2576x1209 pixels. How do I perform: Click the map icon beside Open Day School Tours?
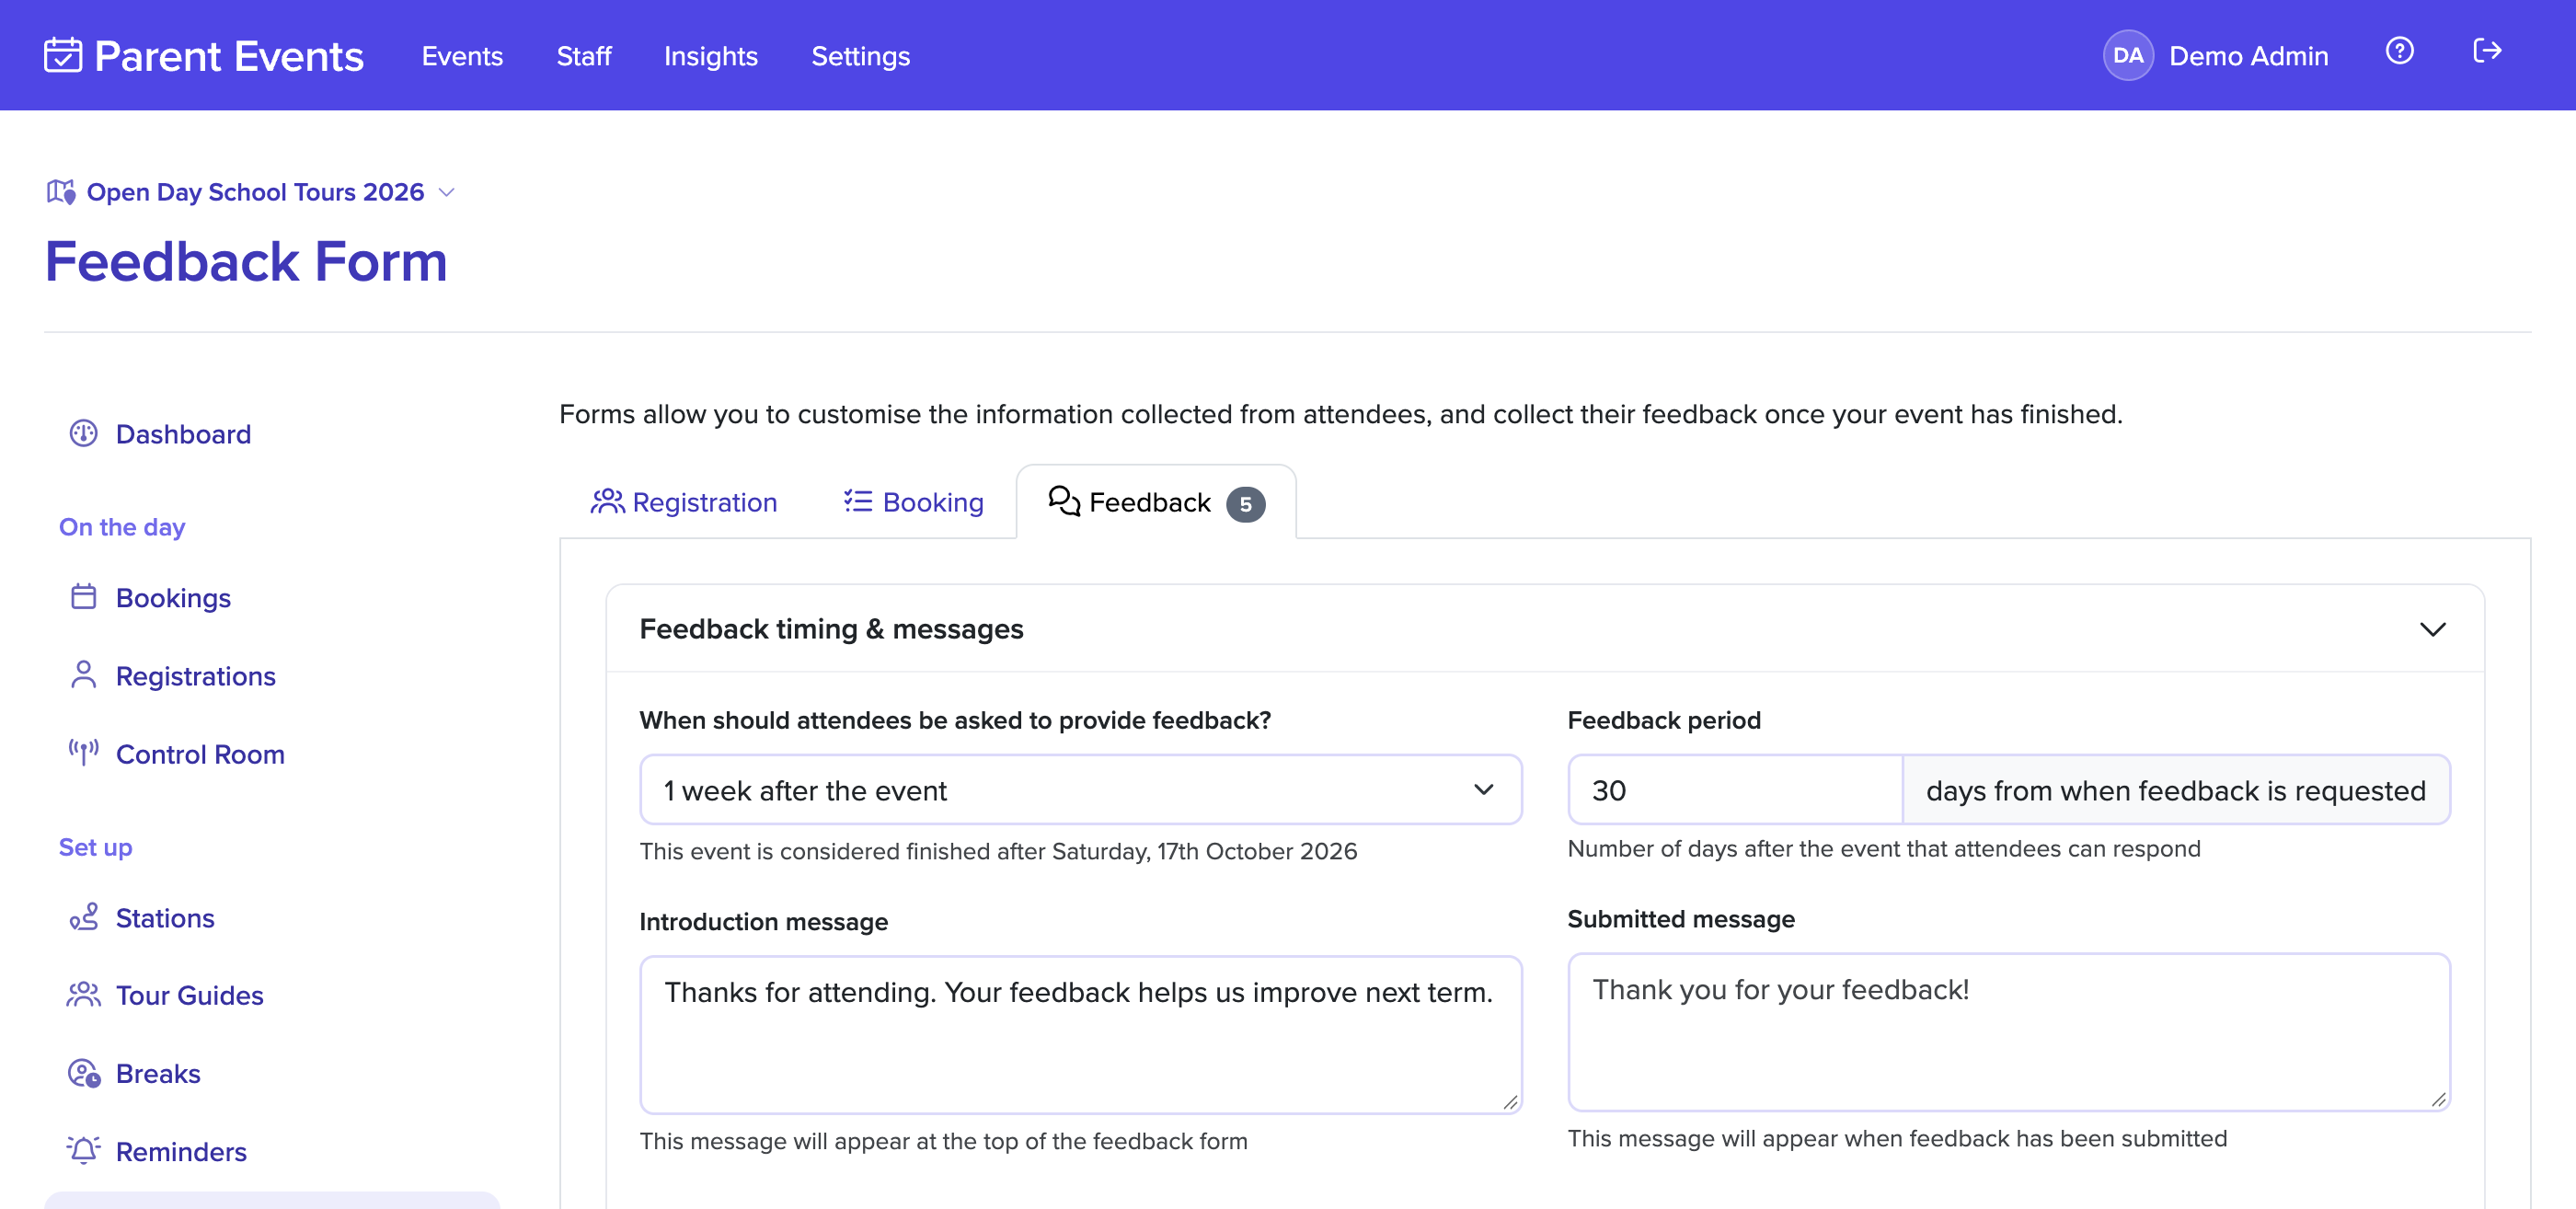[61, 191]
